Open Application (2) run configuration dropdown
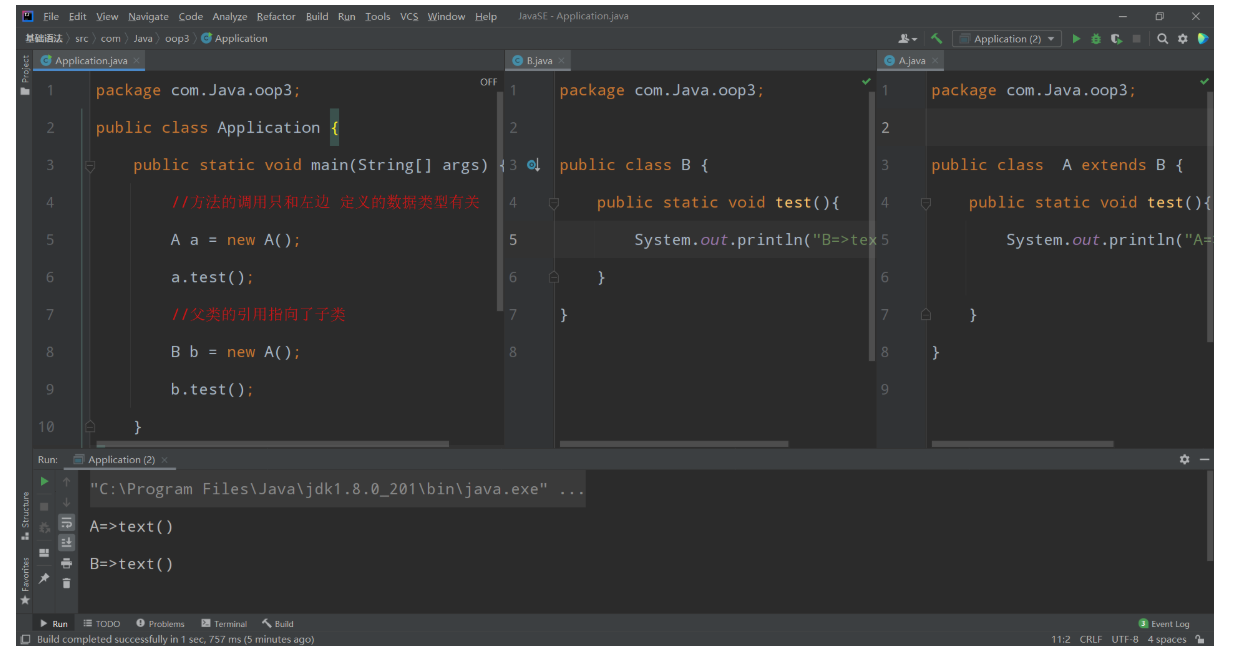This screenshot has width=1236, height=646. 1006,39
